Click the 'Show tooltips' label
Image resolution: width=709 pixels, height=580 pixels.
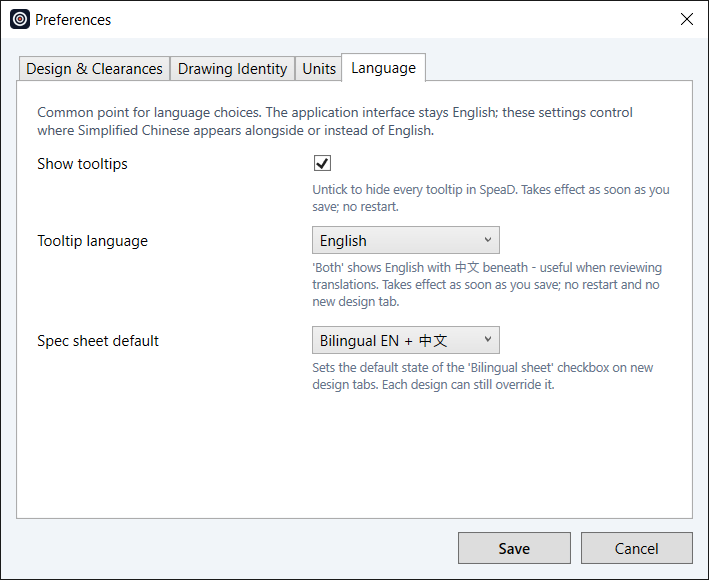(82, 164)
